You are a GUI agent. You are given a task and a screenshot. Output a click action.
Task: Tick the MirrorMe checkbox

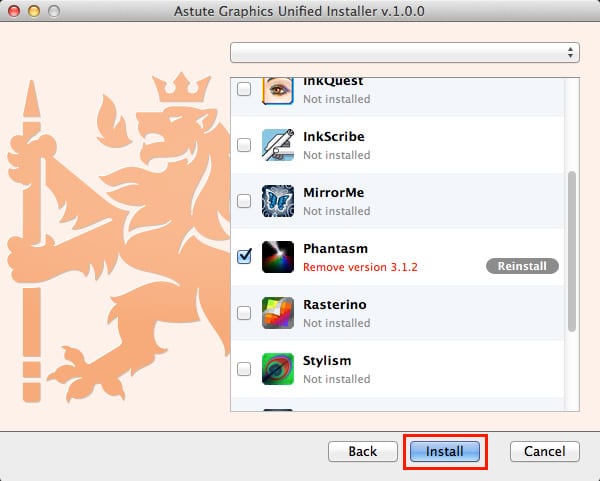click(x=244, y=201)
